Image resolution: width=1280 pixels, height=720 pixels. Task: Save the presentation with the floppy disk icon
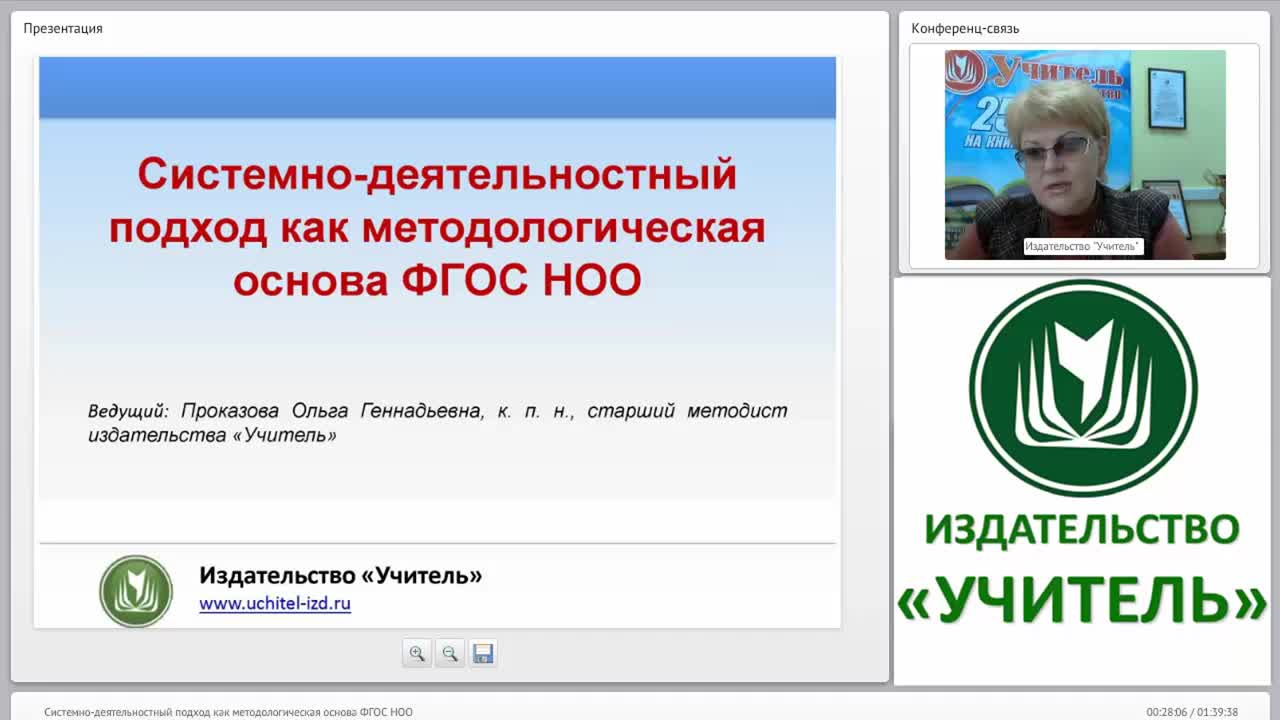click(x=483, y=654)
